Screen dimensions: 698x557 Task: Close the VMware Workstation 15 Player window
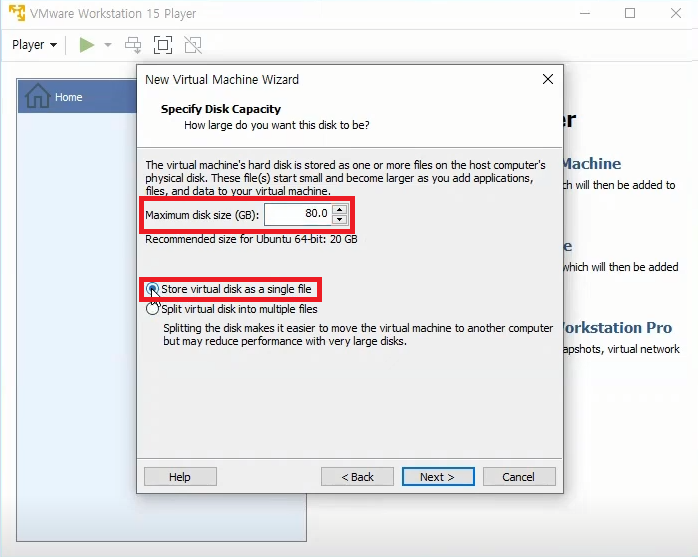click(676, 13)
